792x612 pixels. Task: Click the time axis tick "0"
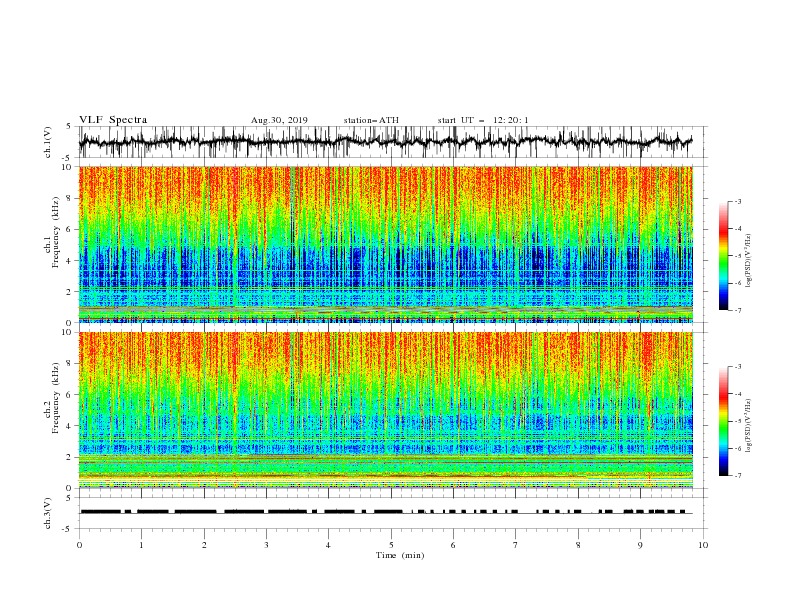coord(79,545)
